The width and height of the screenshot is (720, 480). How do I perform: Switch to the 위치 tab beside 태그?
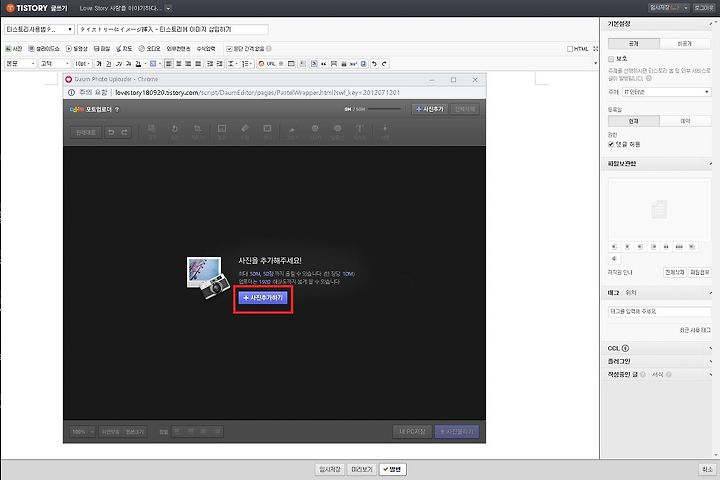click(x=631, y=293)
